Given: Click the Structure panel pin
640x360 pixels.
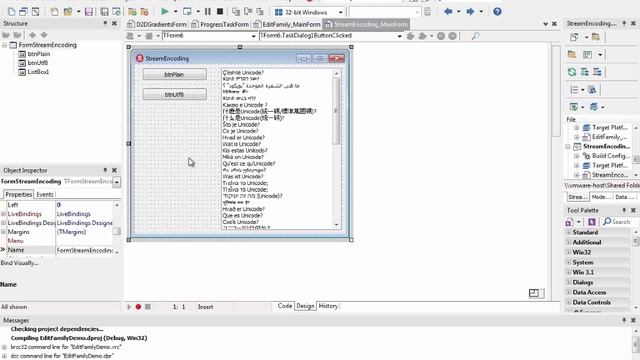Looking at the screenshot, I should (105, 24).
